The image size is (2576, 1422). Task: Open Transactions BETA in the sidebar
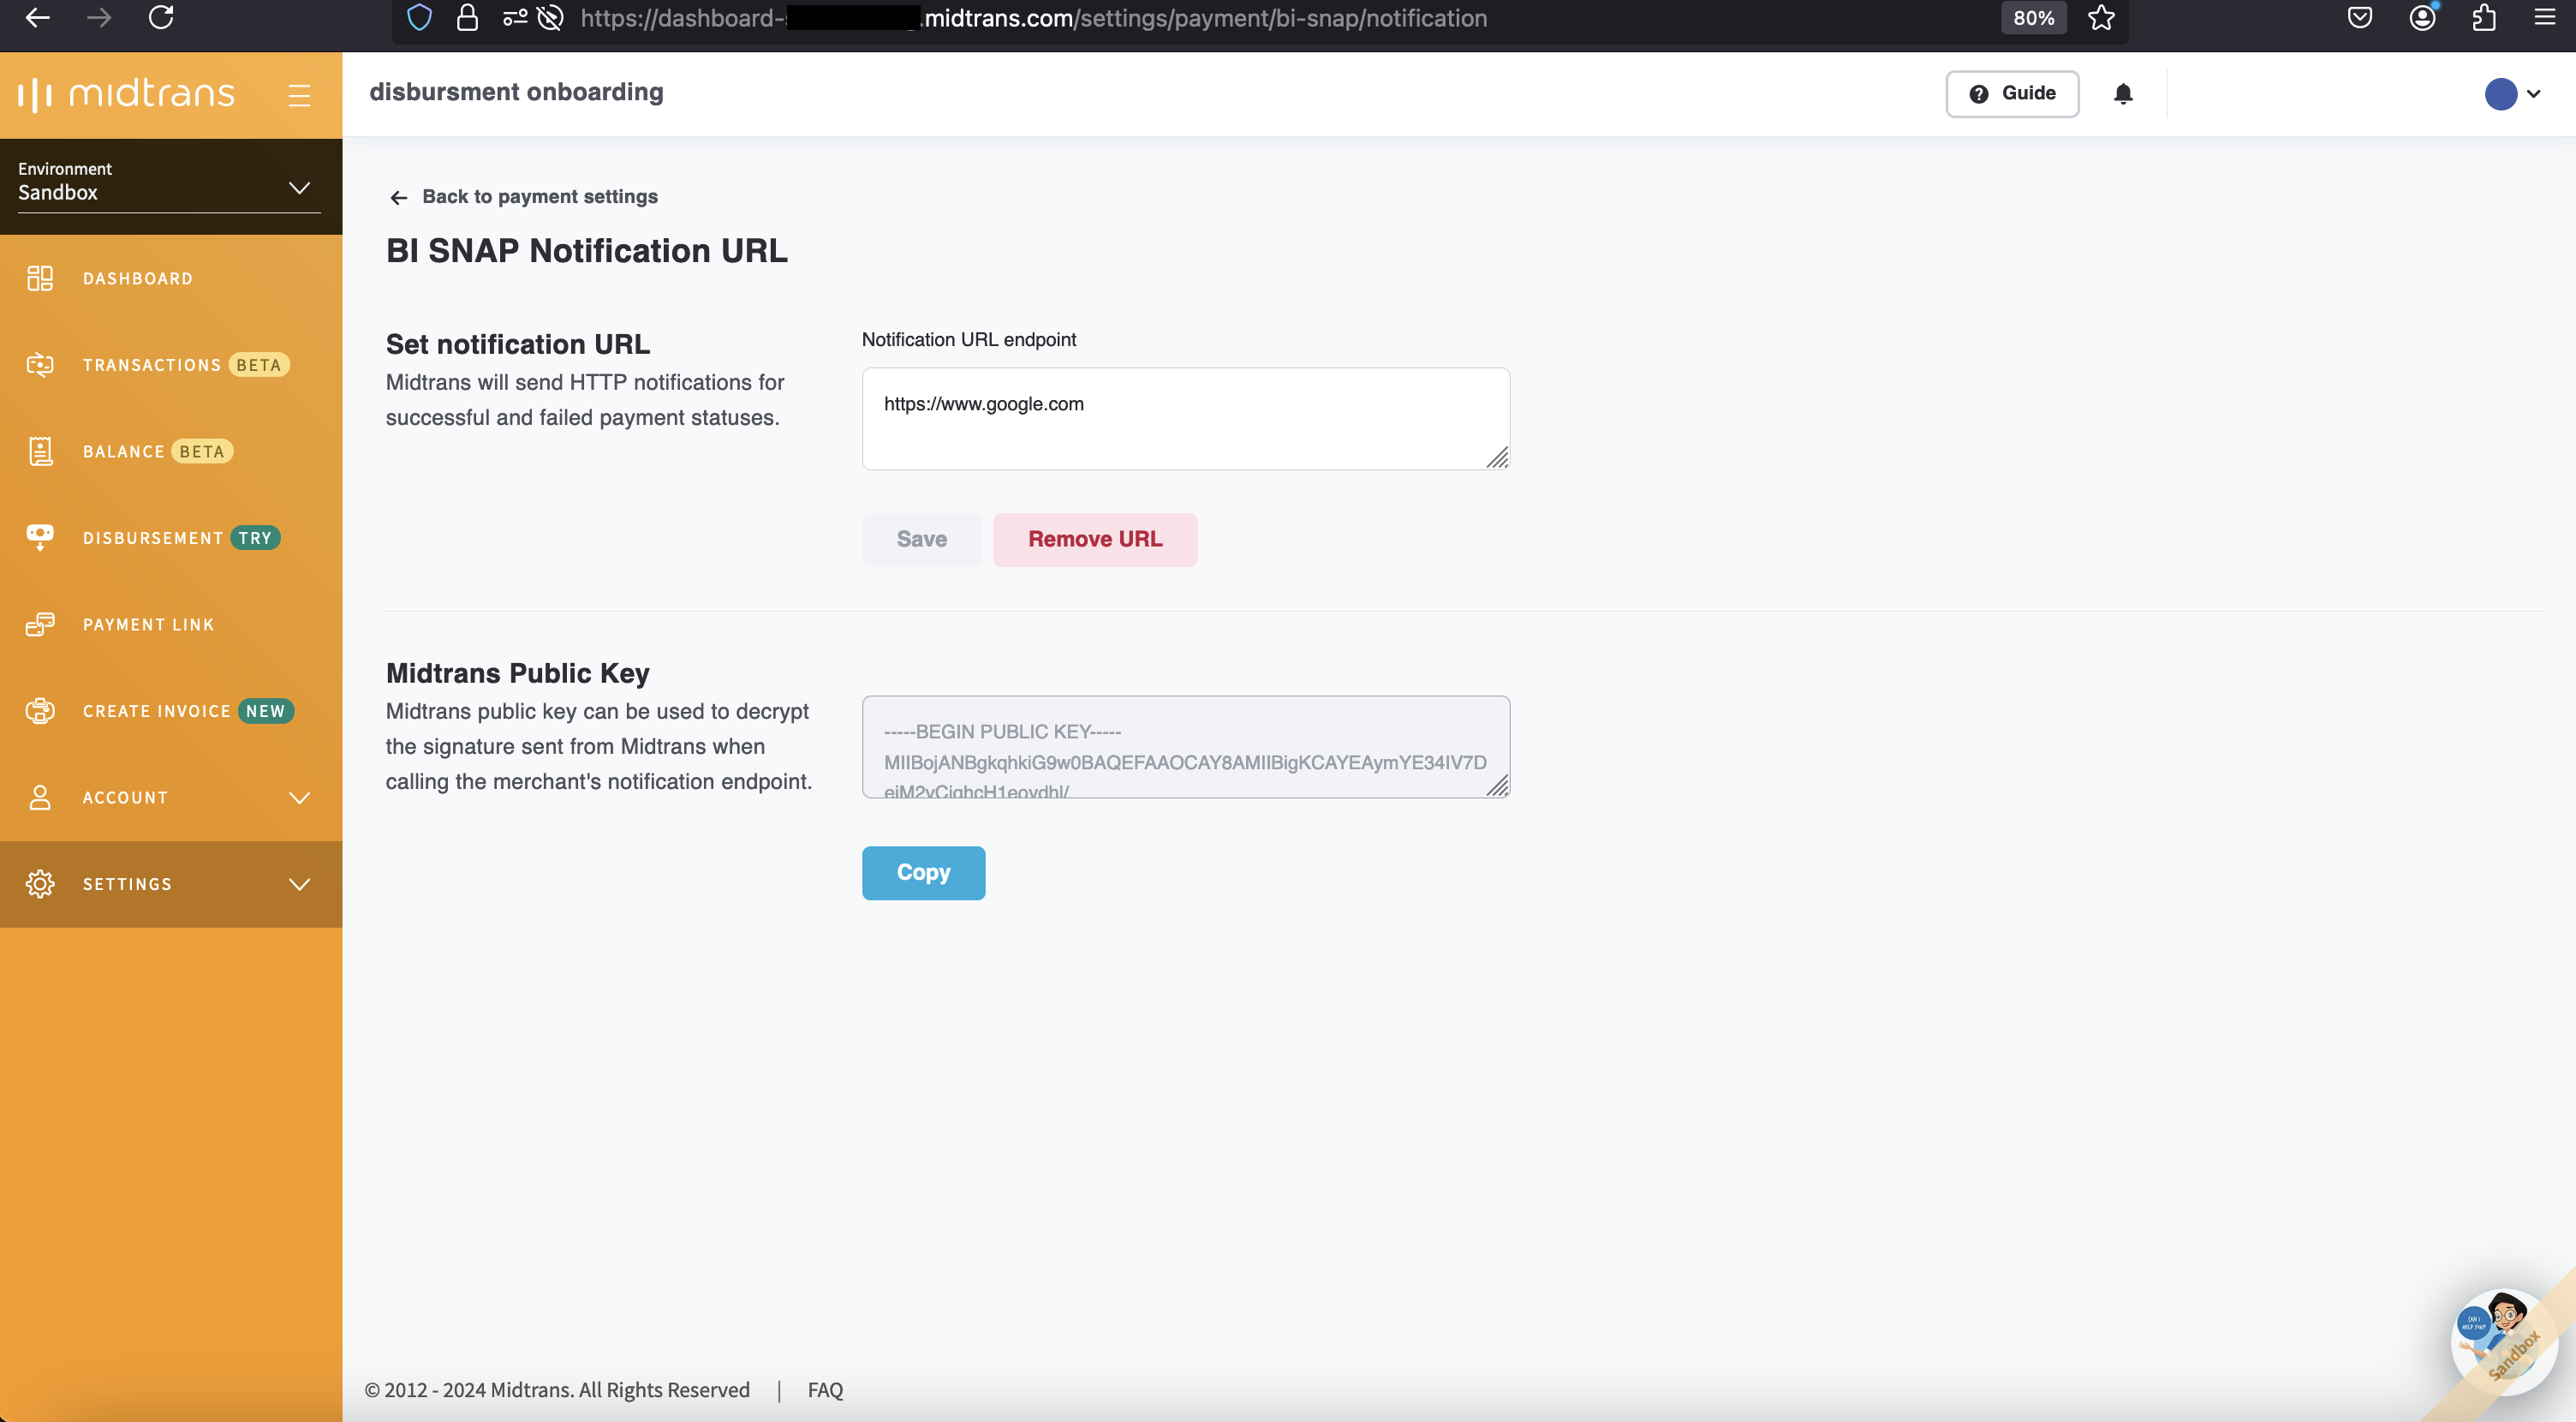coord(171,365)
